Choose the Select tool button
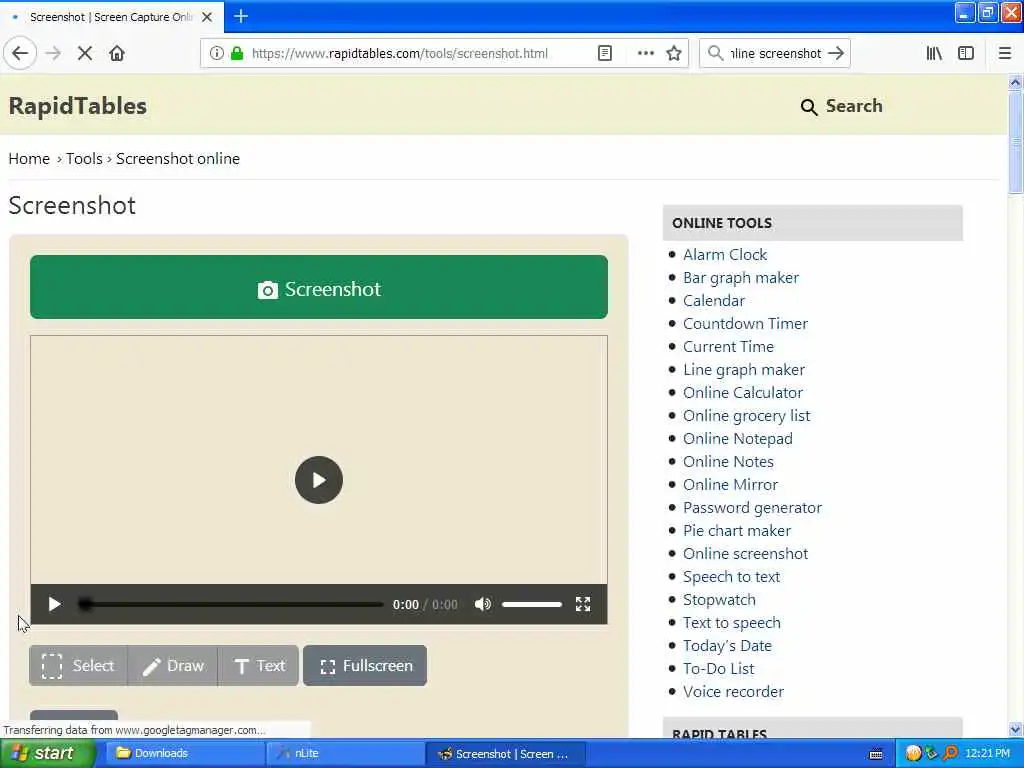 coord(78,665)
